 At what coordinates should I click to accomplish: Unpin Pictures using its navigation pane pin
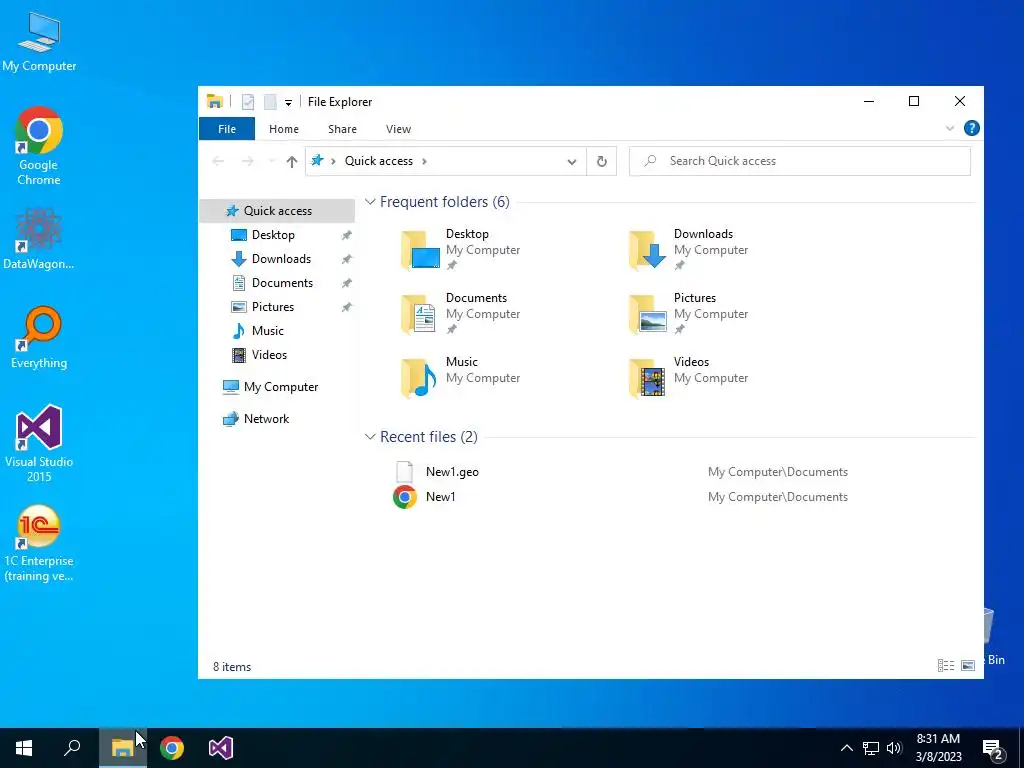pos(346,307)
